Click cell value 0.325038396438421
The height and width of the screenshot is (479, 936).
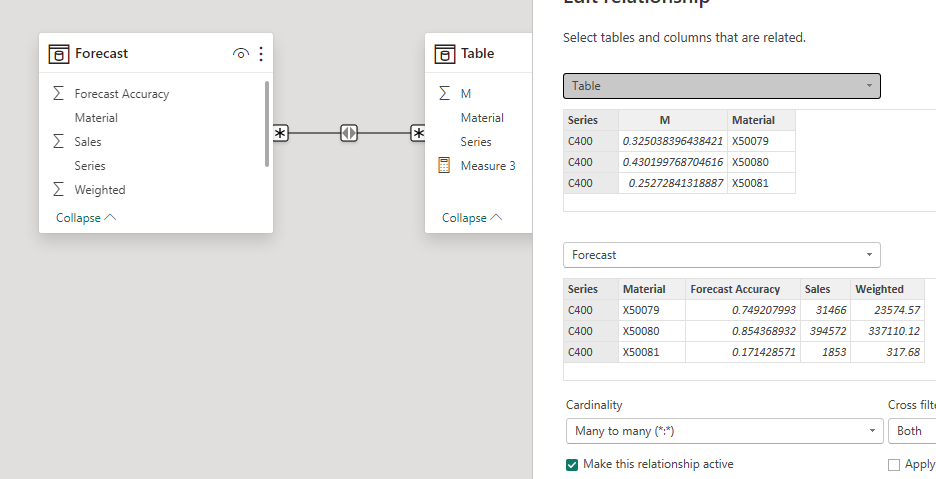tap(673, 142)
